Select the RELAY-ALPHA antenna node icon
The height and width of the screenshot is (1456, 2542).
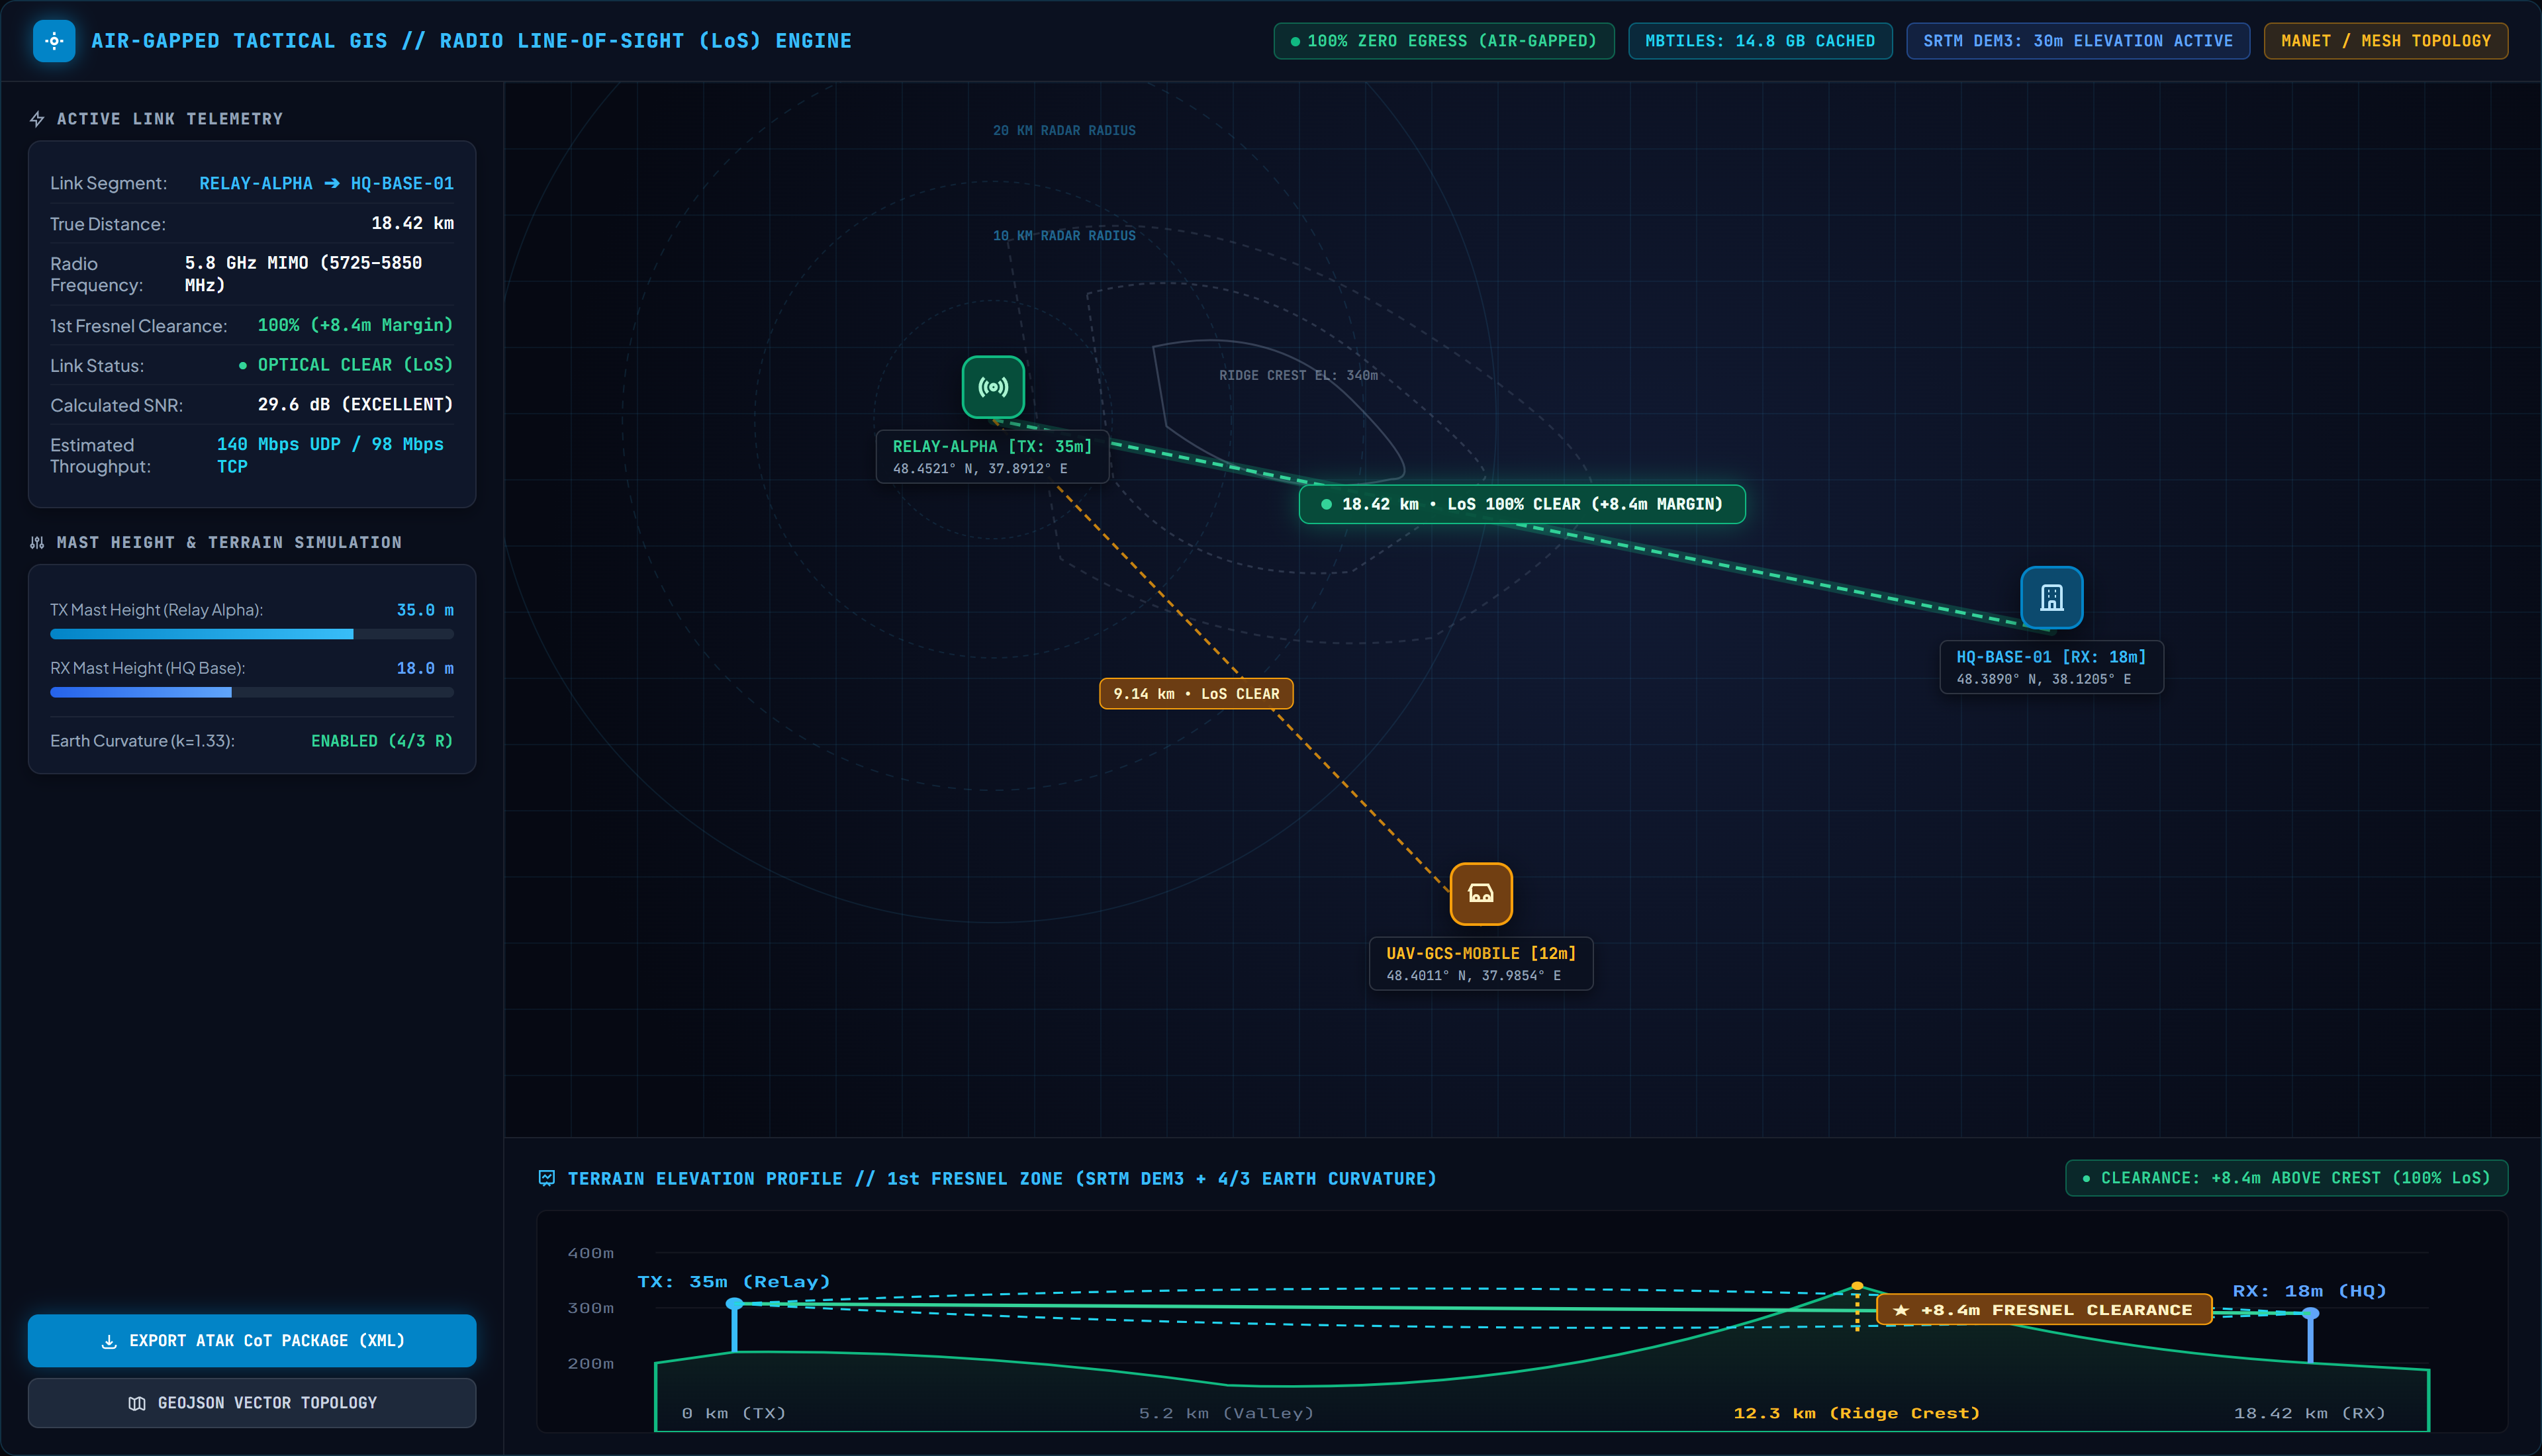993,387
